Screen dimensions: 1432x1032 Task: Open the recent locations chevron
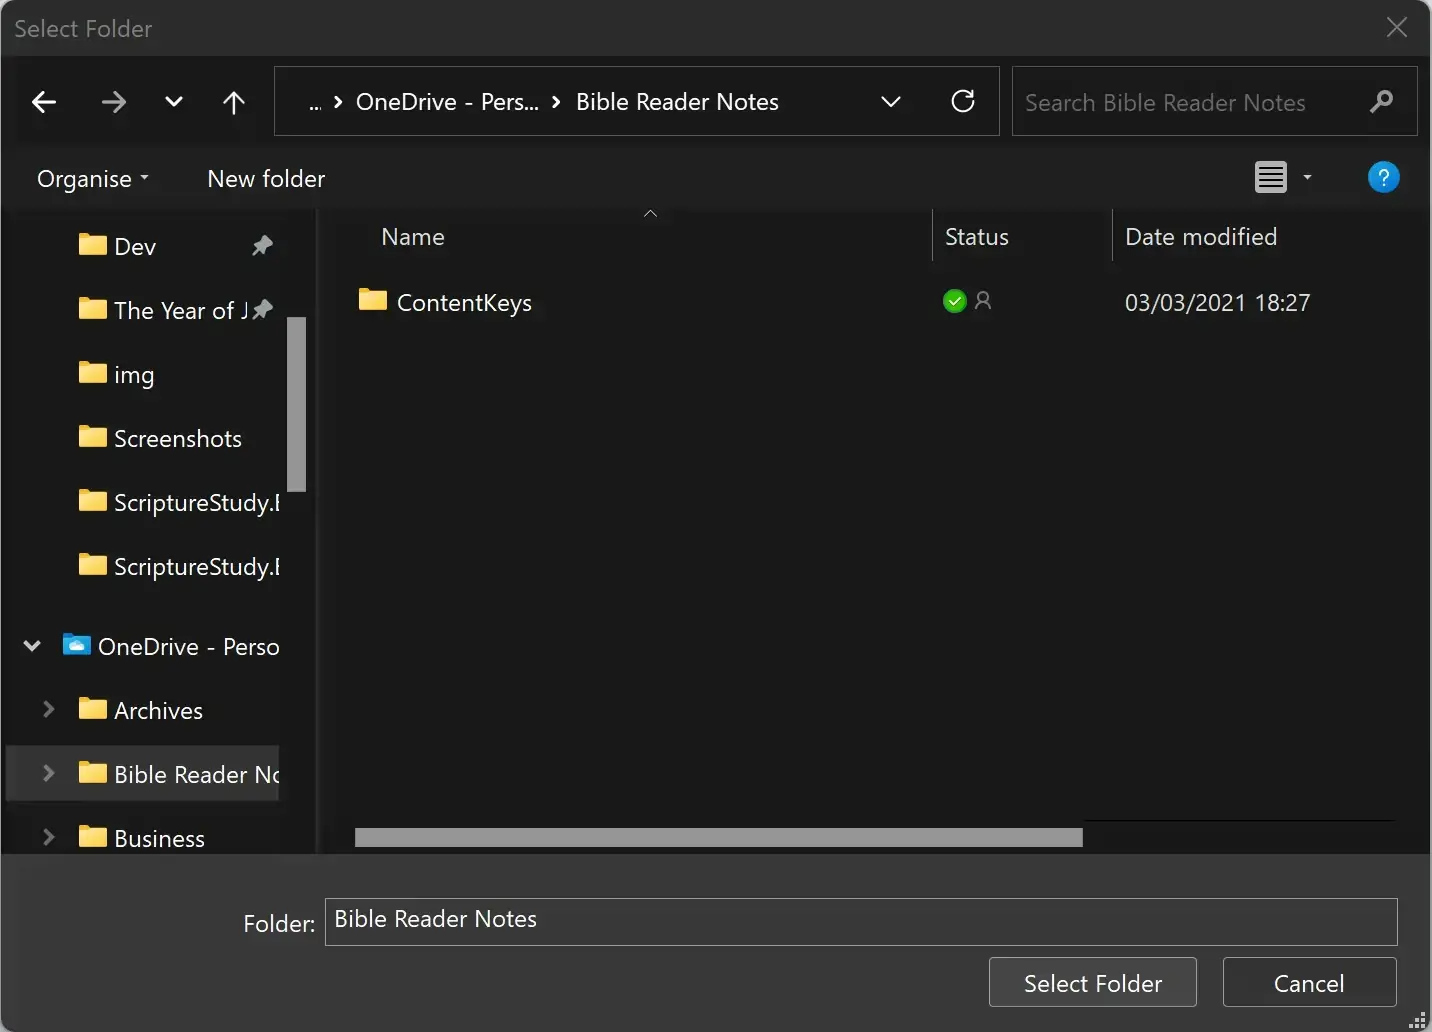click(x=174, y=101)
